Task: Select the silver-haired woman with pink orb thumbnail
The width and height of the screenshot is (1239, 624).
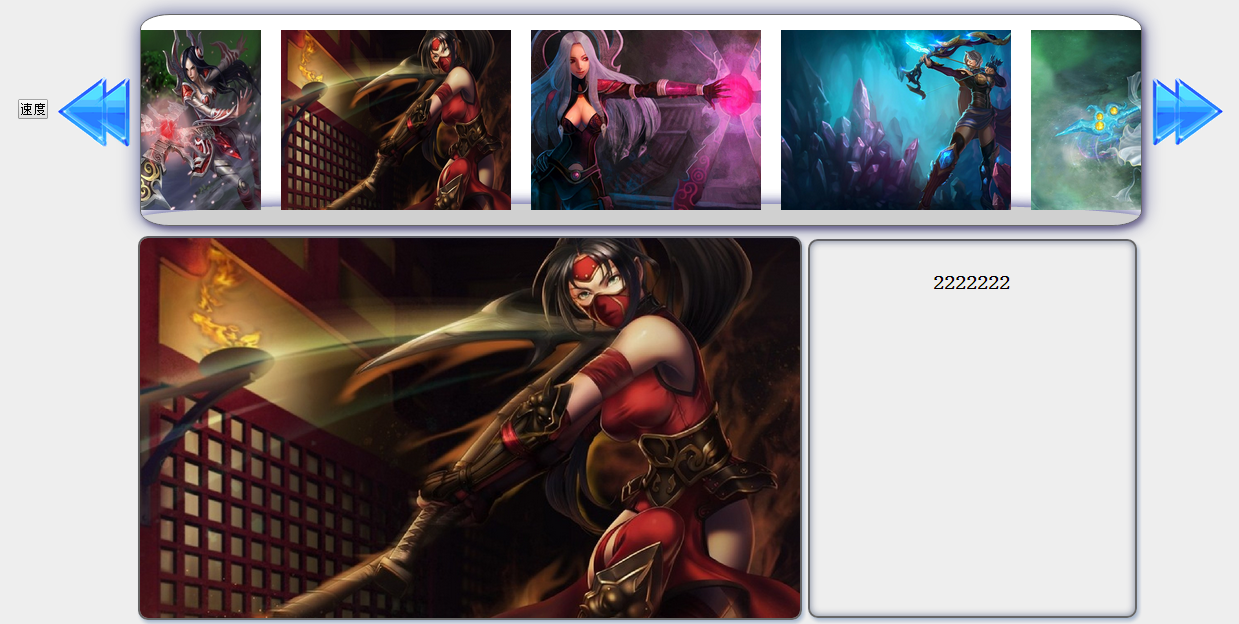Action: click(646, 120)
